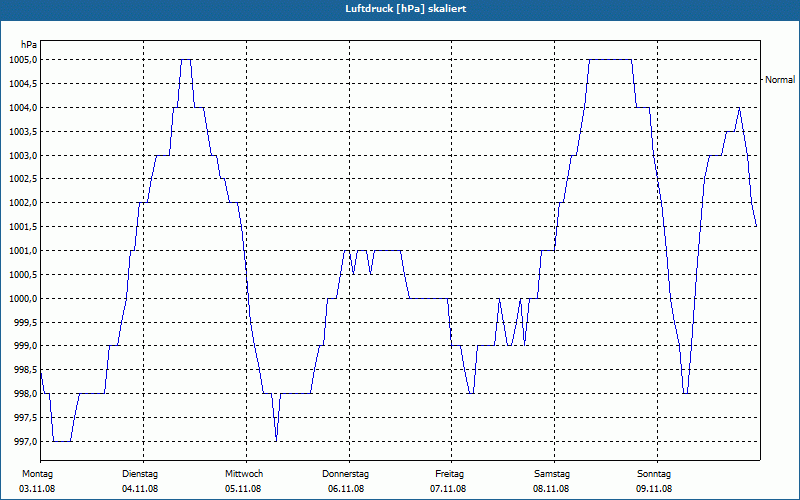Select the 'Freitag' day label

(449, 474)
